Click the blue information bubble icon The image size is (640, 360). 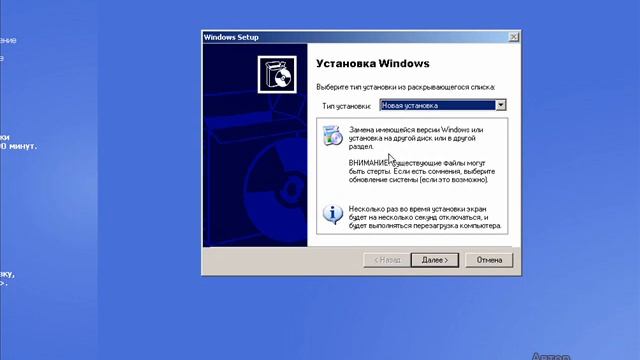333,214
